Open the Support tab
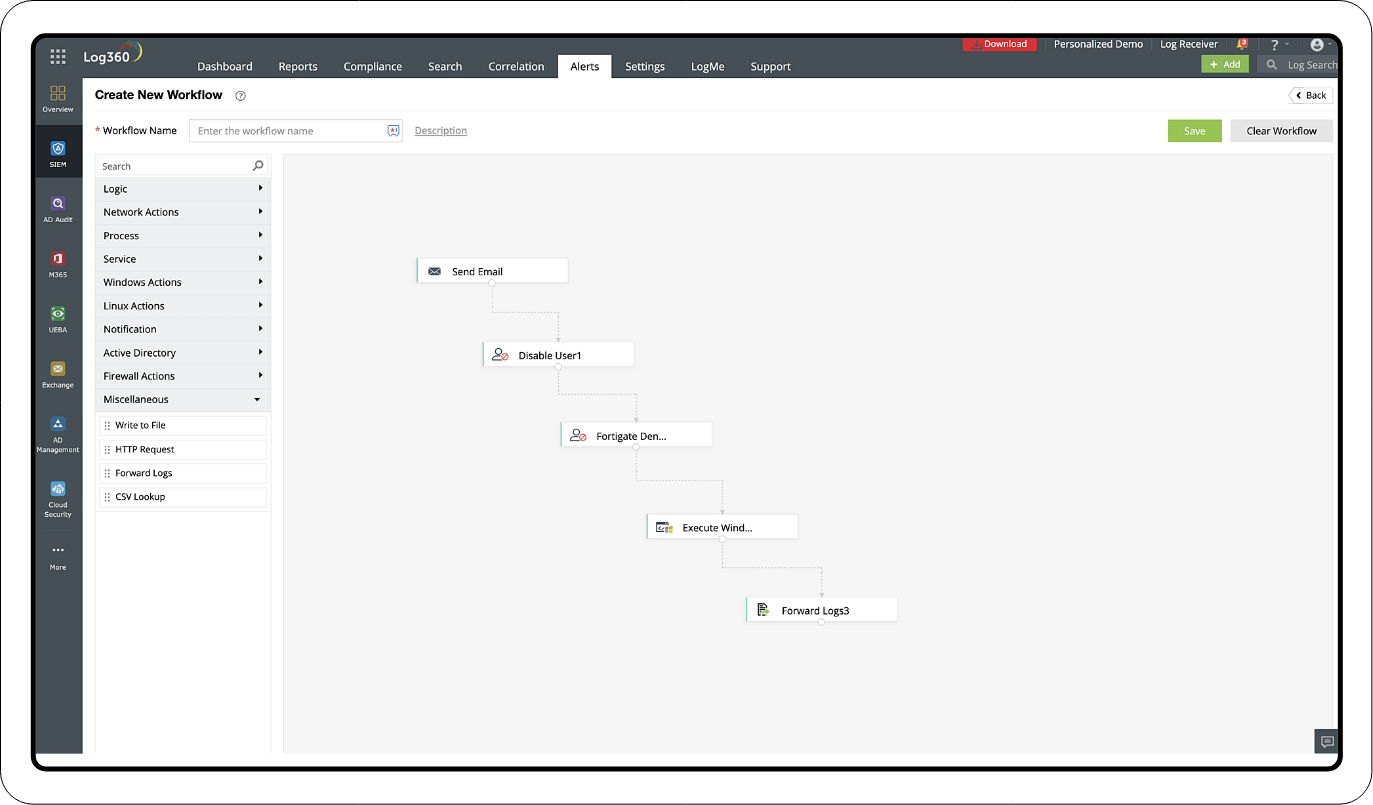This screenshot has height=805, width=1373. 771,66
